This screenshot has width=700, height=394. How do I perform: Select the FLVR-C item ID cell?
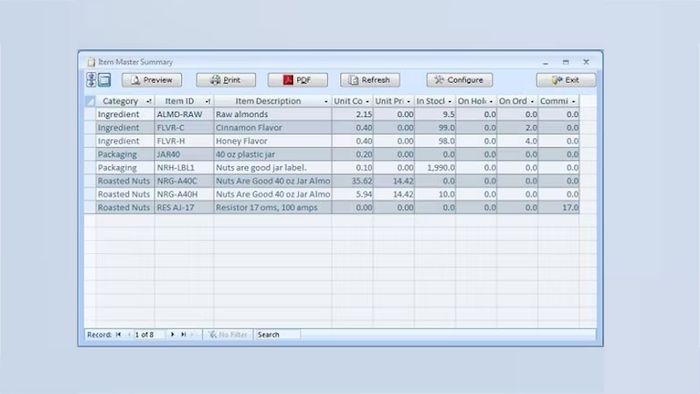coord(184,128)
